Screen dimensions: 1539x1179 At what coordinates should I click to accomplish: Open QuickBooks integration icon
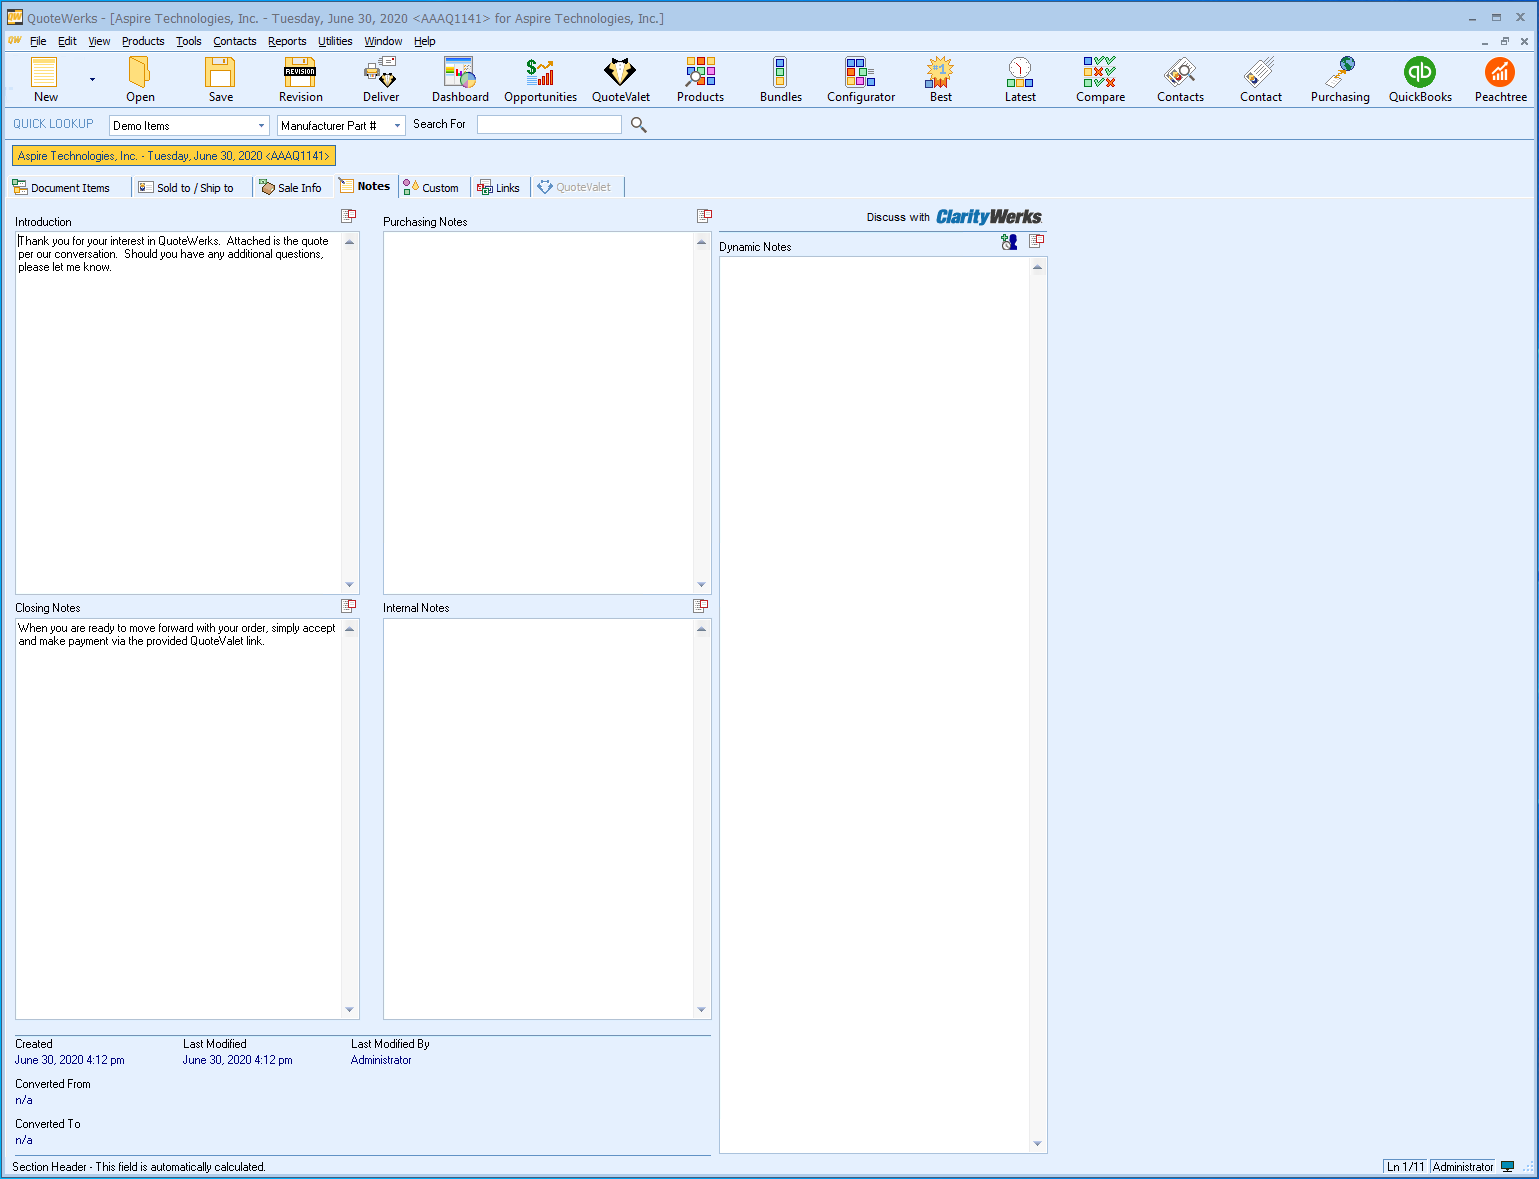click(x=1420, y=80)
